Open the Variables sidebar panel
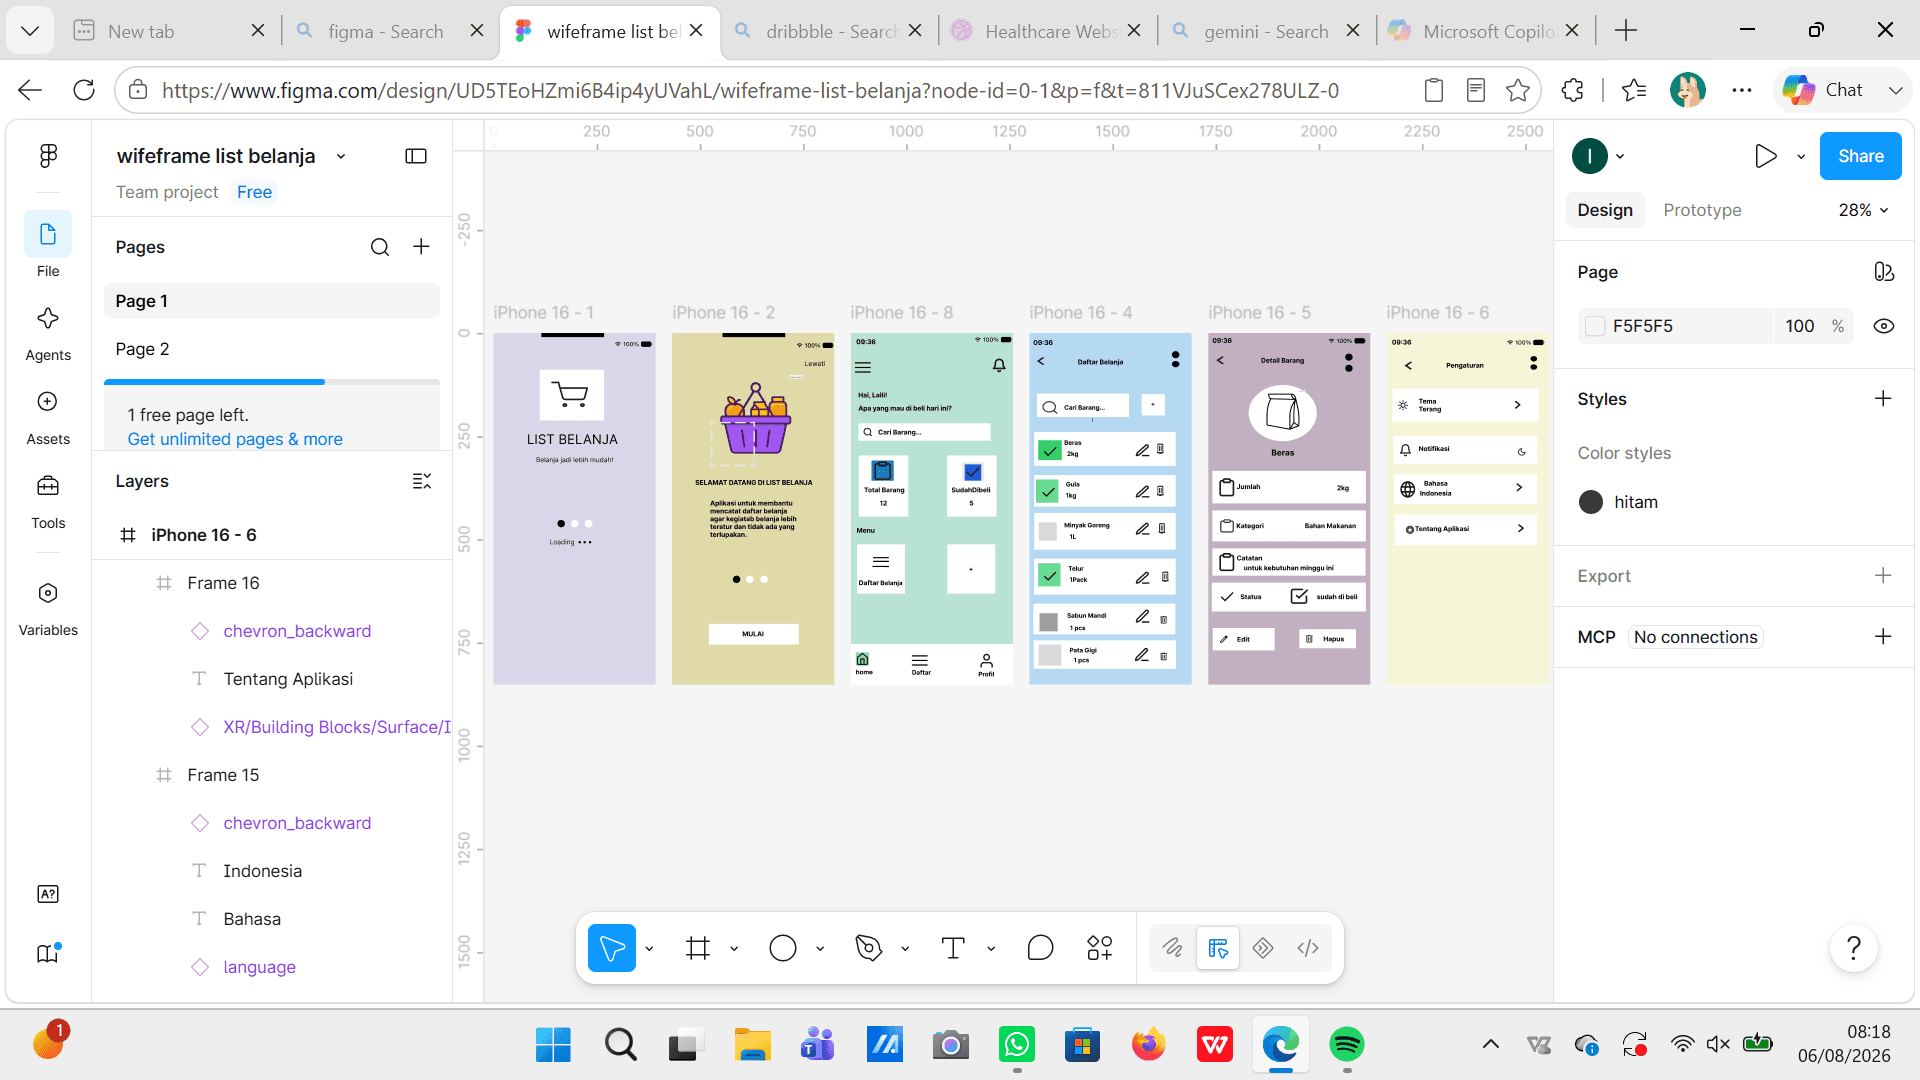 tap(48, 608)
